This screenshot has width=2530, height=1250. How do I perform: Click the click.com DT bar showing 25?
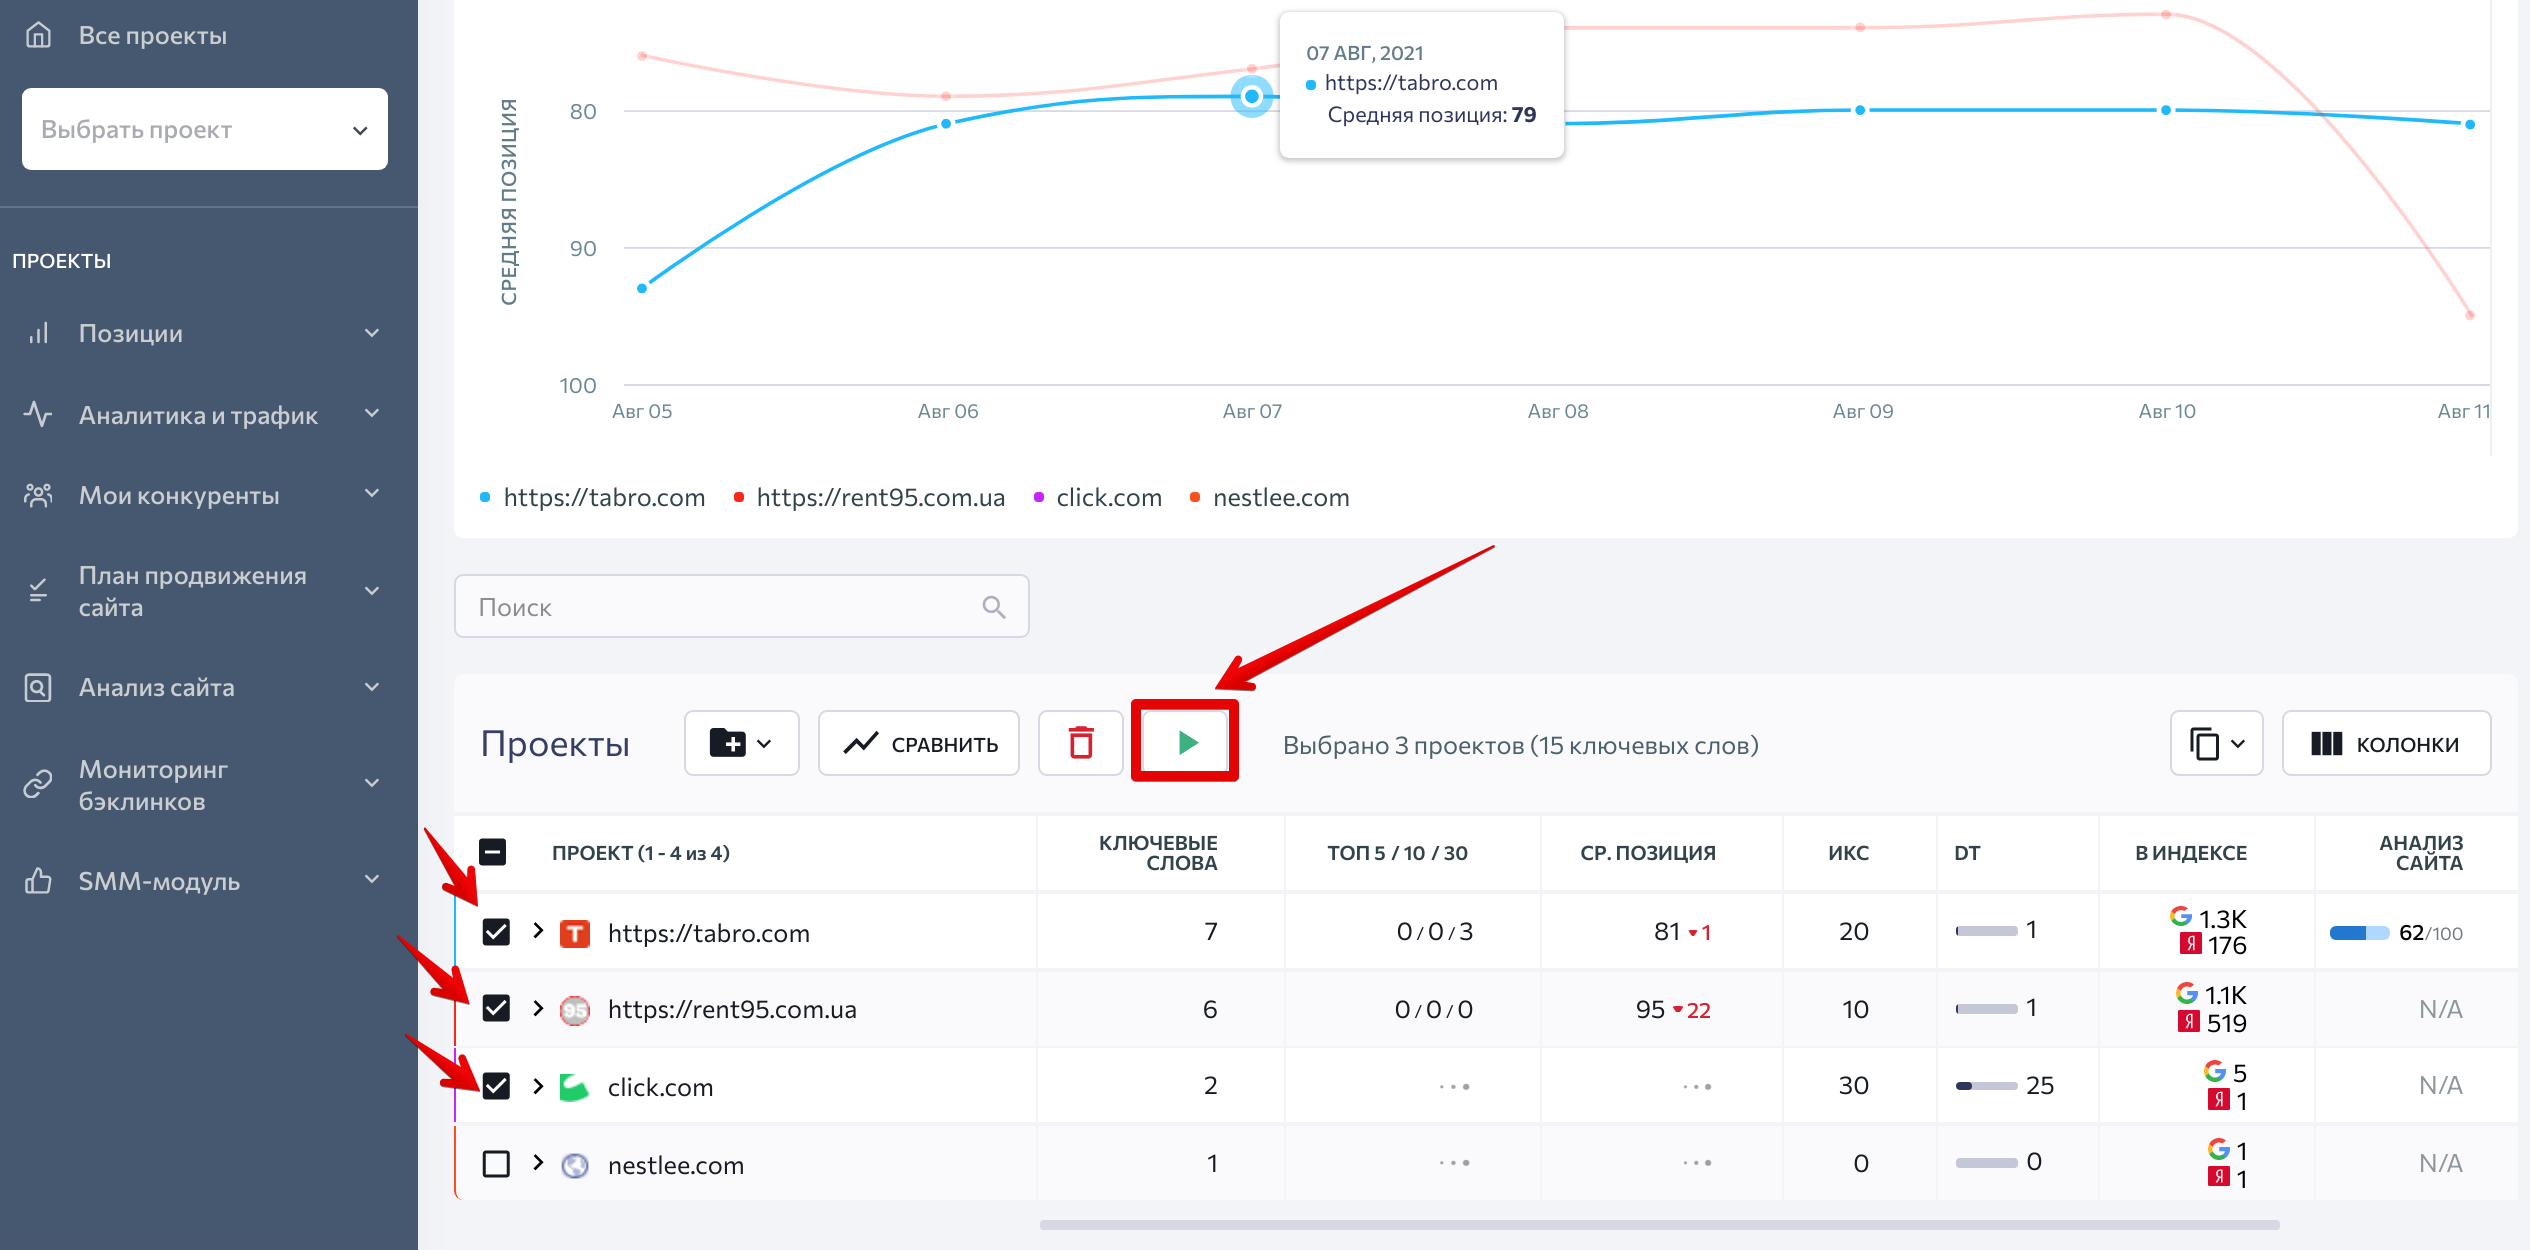tap(1986, 1086)
